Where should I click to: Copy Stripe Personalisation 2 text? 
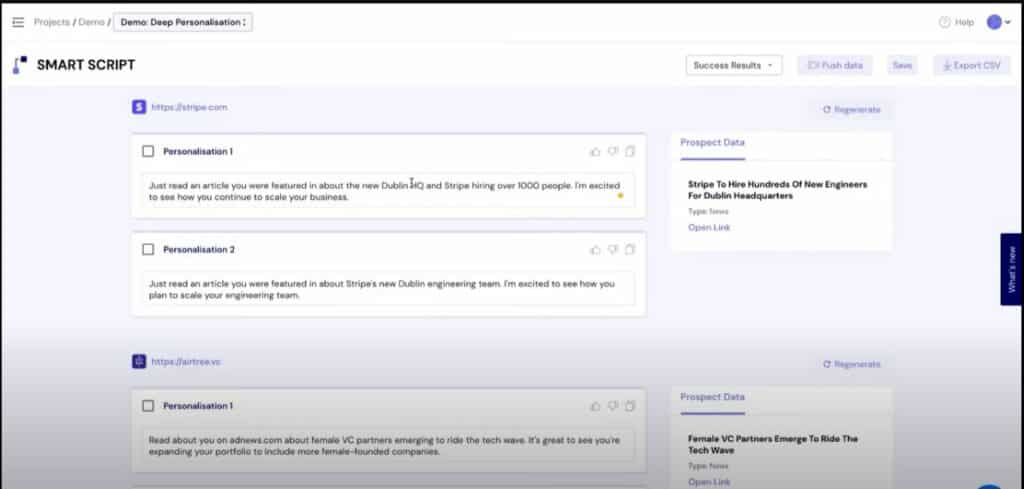tap(630, 249)
